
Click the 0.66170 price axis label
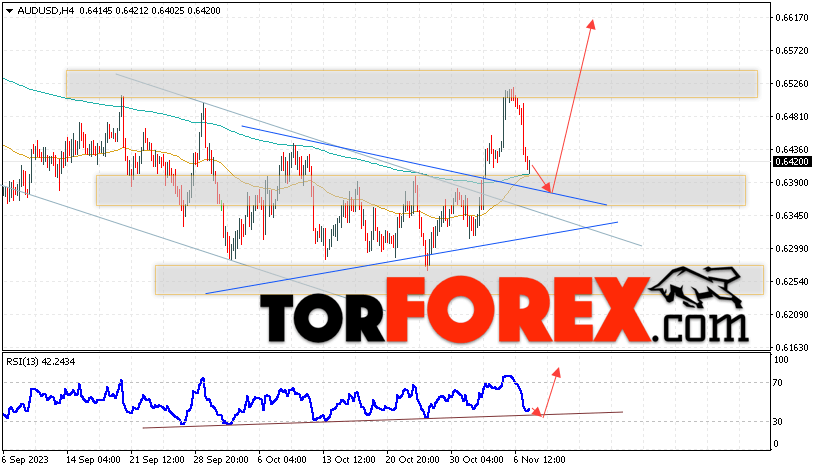coord(792,18)
